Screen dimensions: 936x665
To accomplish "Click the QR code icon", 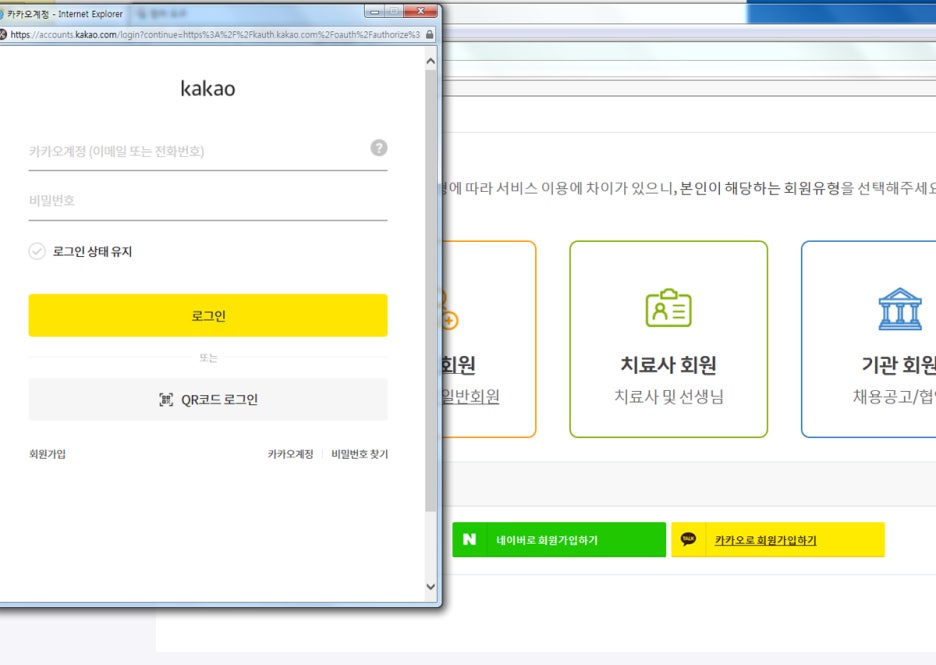I will (x=166, y=400).
